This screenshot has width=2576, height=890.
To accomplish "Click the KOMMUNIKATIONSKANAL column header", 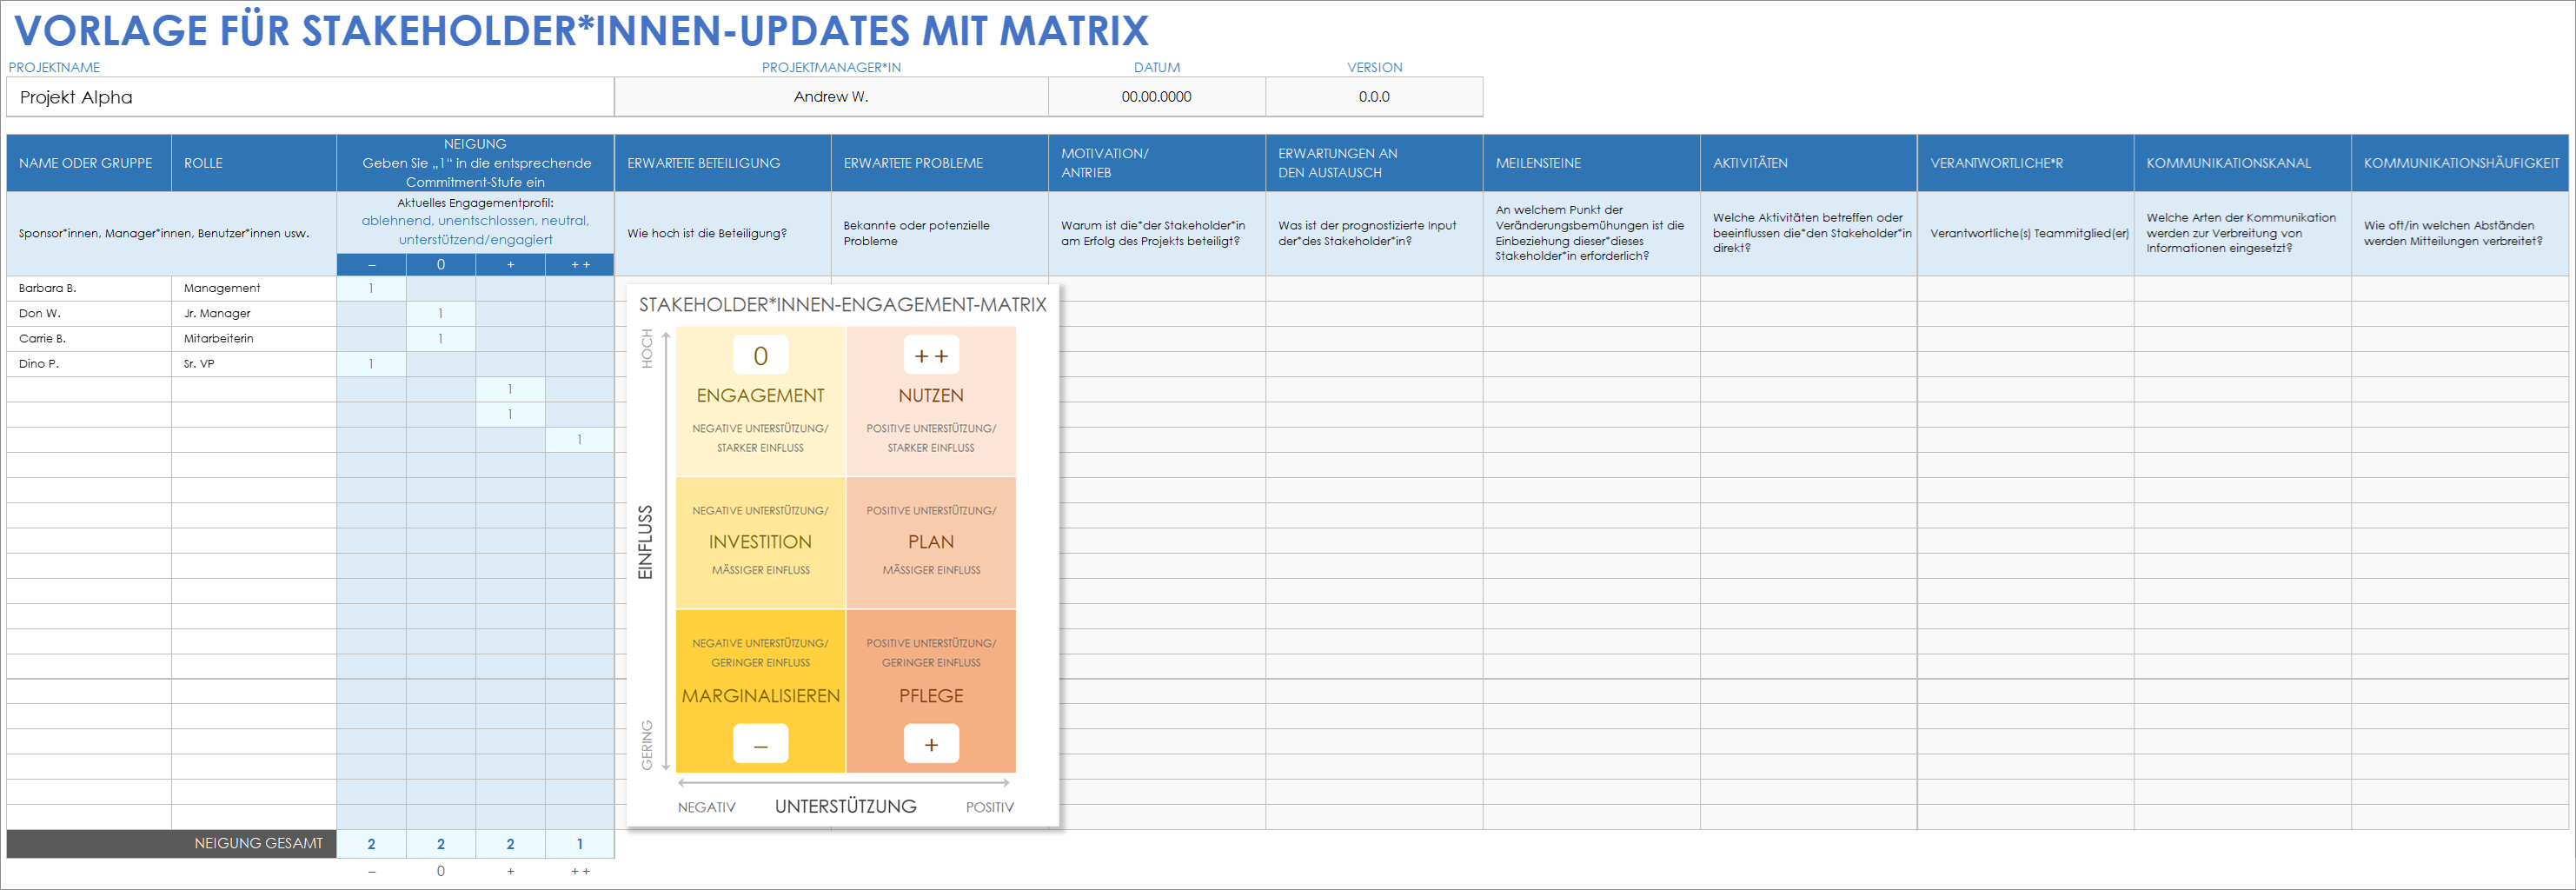I will (2242, 163).
